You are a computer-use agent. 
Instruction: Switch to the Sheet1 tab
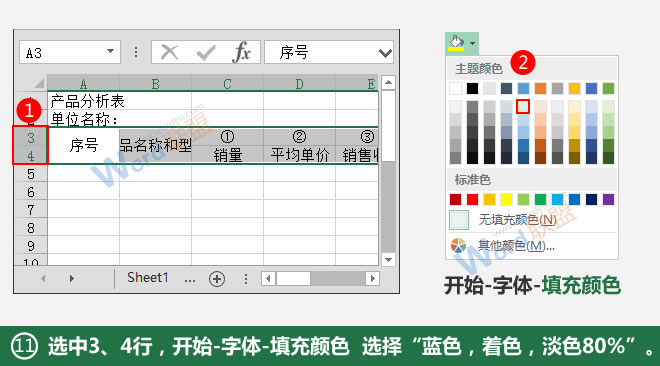click(148, 278)
